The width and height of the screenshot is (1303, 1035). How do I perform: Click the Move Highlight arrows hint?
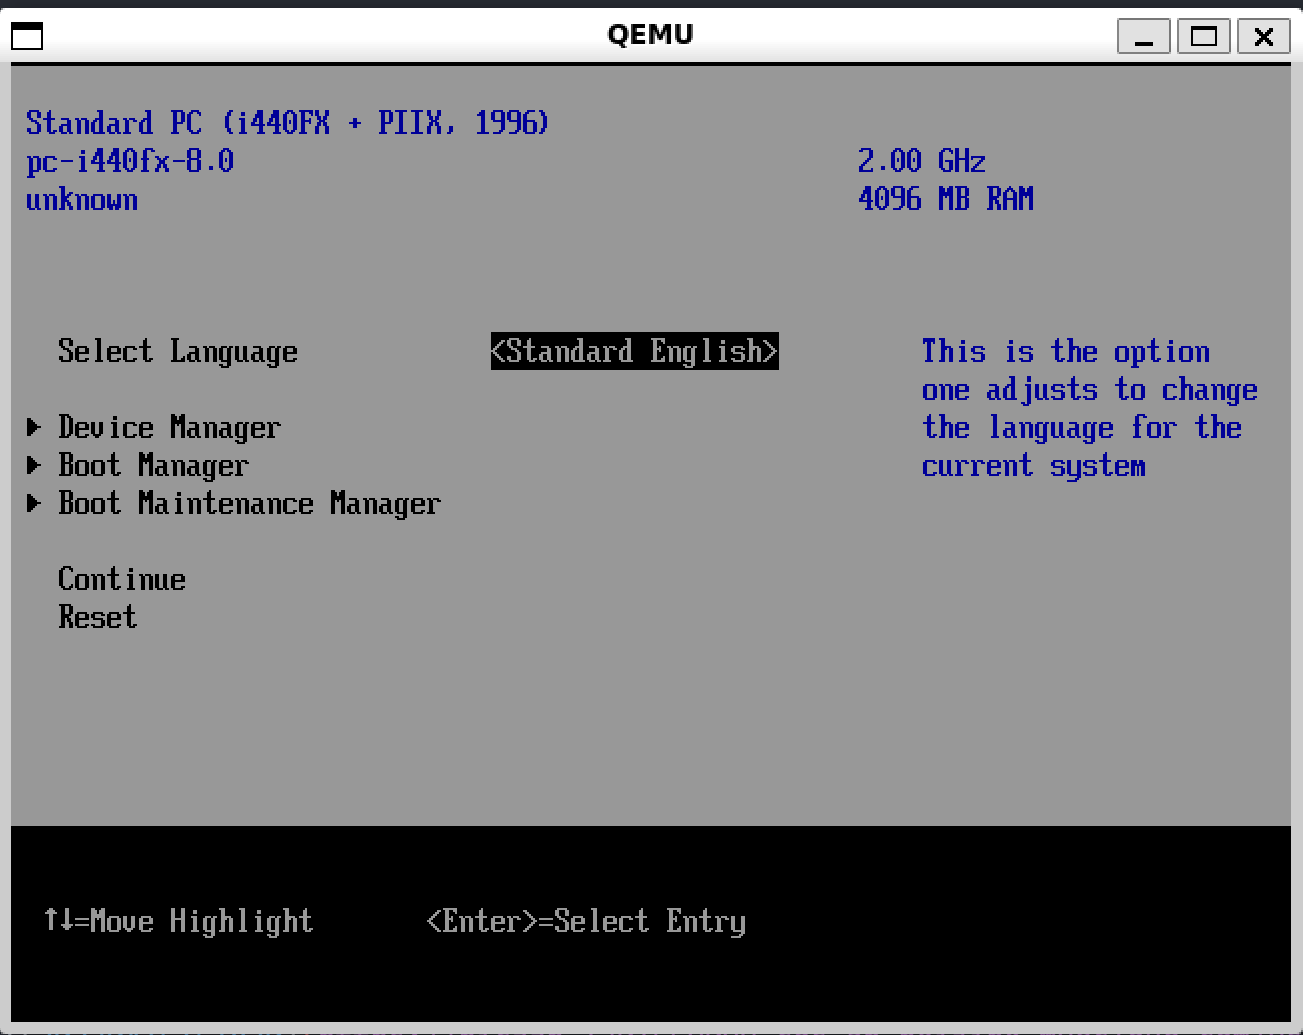(178, 921)
